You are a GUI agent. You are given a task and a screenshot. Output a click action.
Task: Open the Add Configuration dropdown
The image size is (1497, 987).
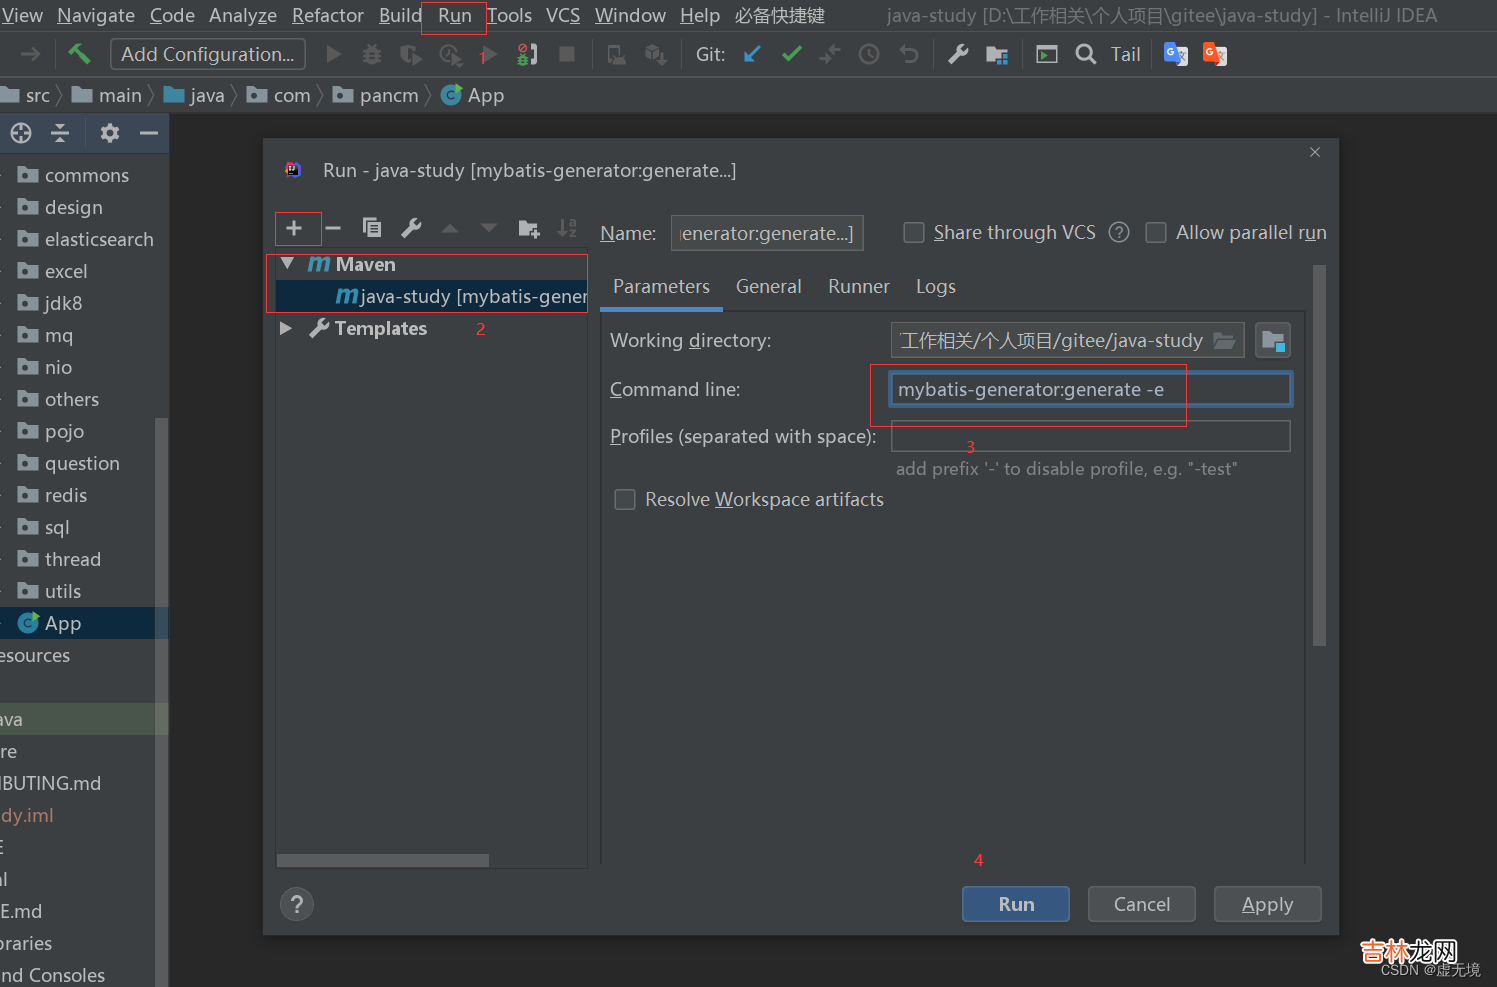pyautogui.click(x=208, y=54)
